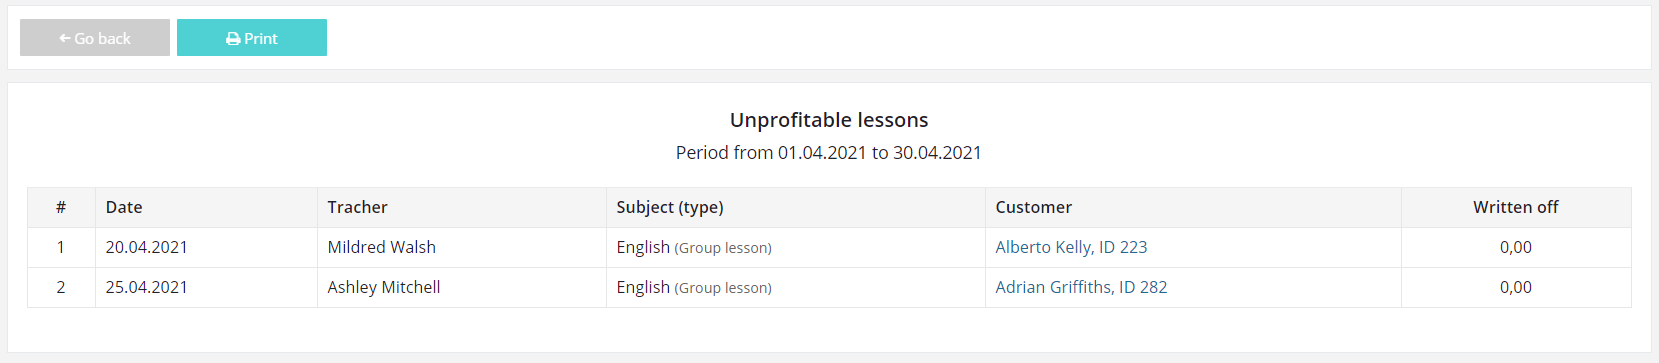
Task: Open customer Alberto Kelly, ID 223
Action: pos(1071,247)
